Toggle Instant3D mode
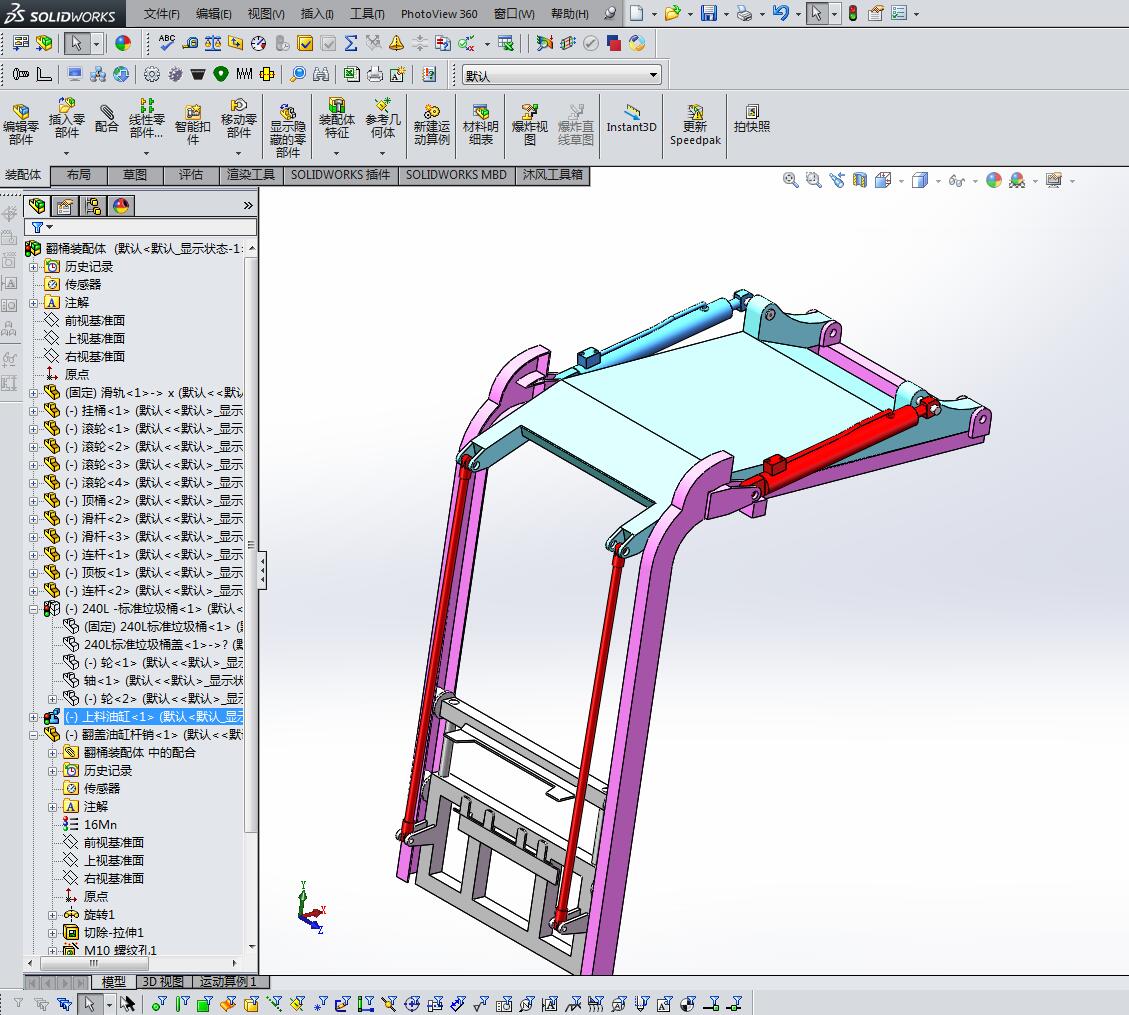Image resolution: width=1129 pixels, height=1015 pixels. (x=631, y=118)
